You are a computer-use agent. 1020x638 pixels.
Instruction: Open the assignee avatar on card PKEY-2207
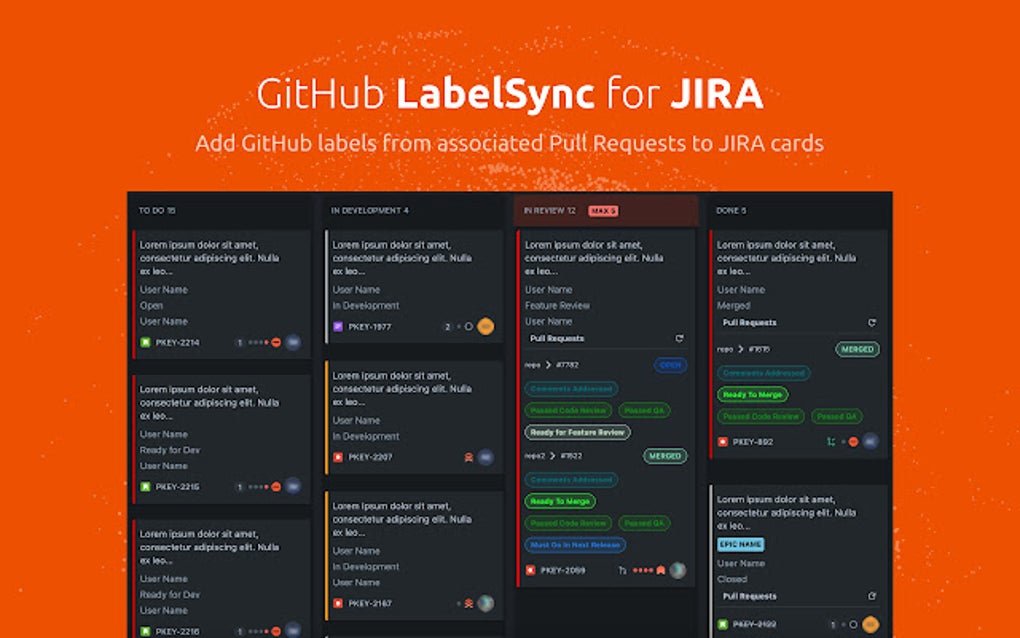[485, 457]
